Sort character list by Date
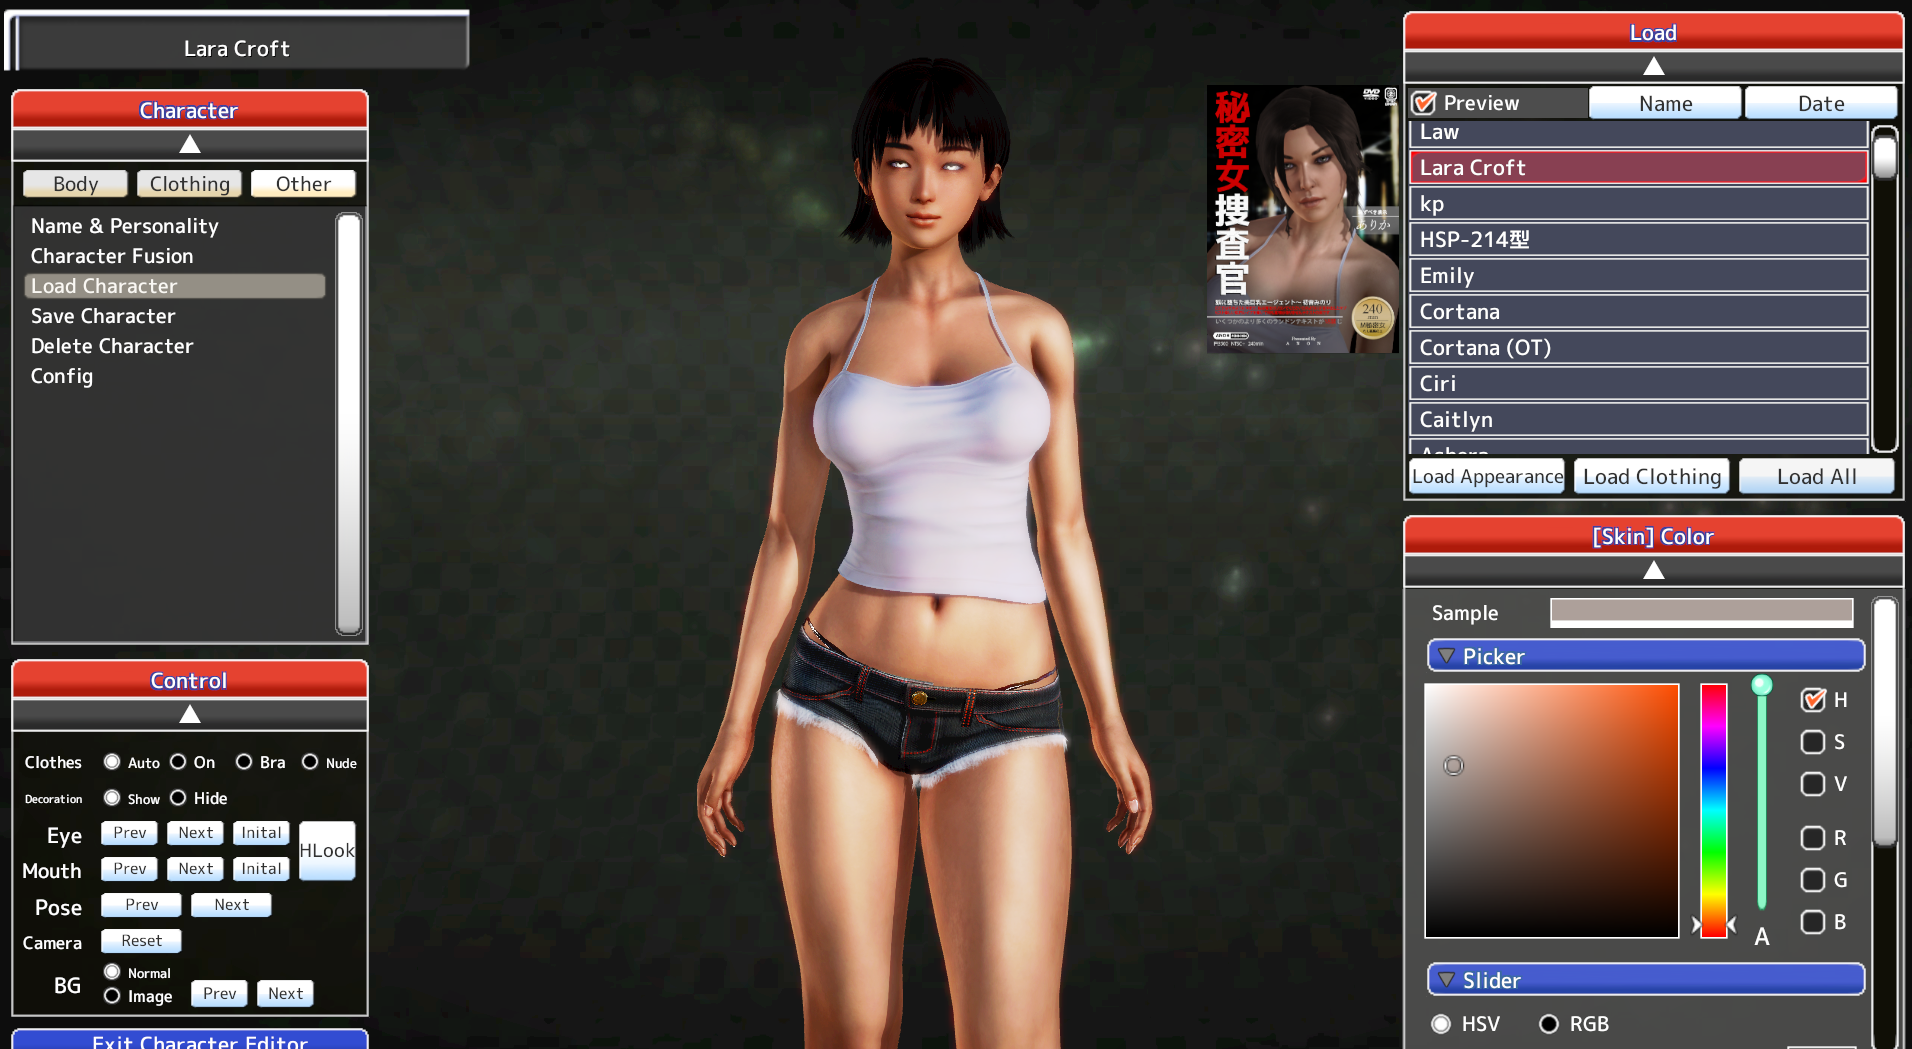 (x=1821, y=103)
